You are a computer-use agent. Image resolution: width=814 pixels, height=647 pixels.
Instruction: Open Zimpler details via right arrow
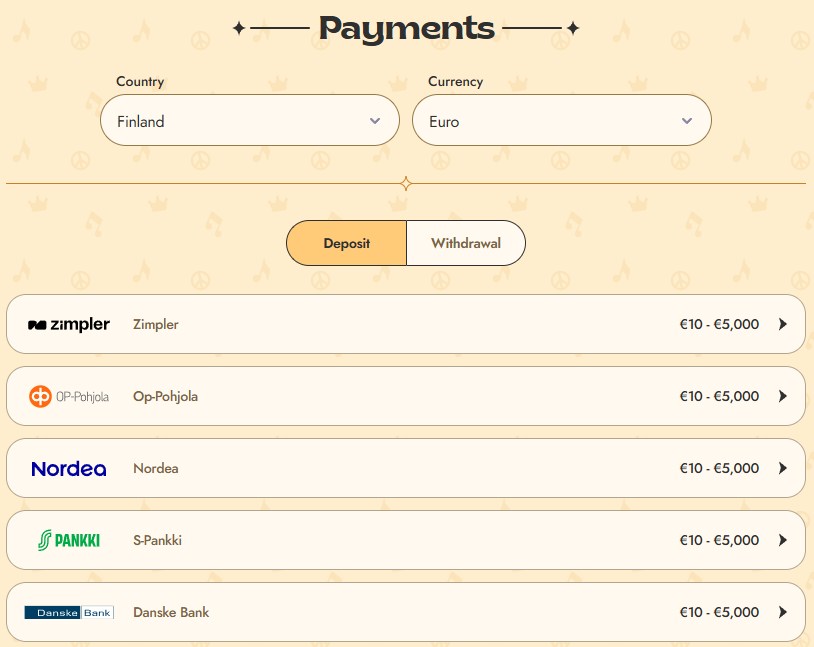click(x=783, y=324)
